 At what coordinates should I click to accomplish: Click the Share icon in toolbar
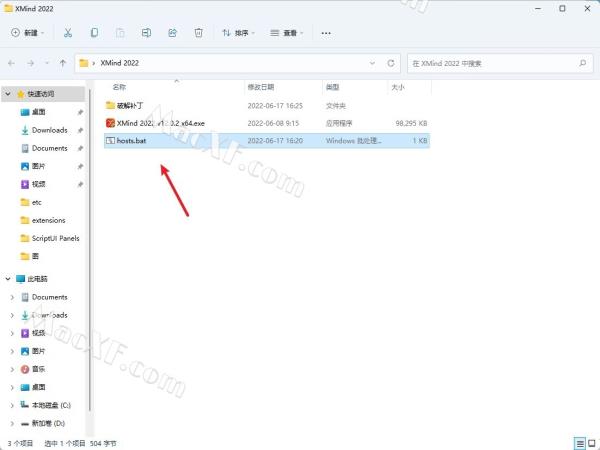(172, 33)
